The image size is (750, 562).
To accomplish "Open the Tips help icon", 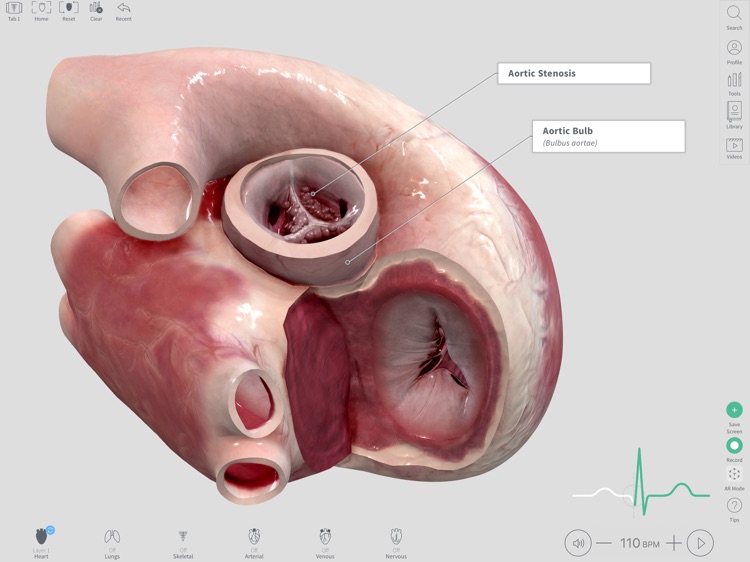I will point(734,506).
